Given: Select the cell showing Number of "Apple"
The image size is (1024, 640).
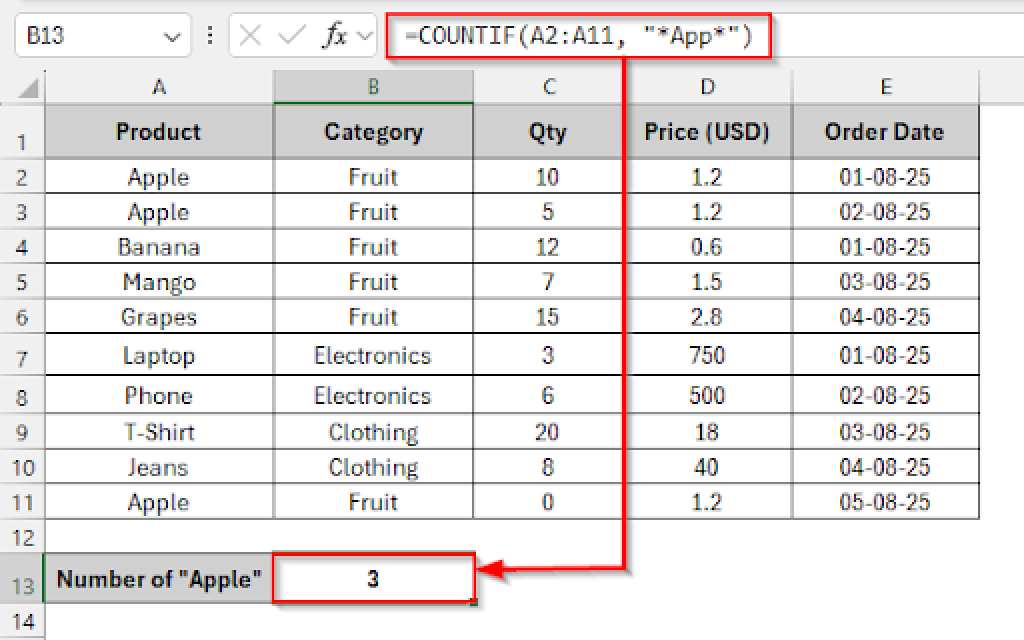Looking at the screenshot, I should click(x=159, y=578).
